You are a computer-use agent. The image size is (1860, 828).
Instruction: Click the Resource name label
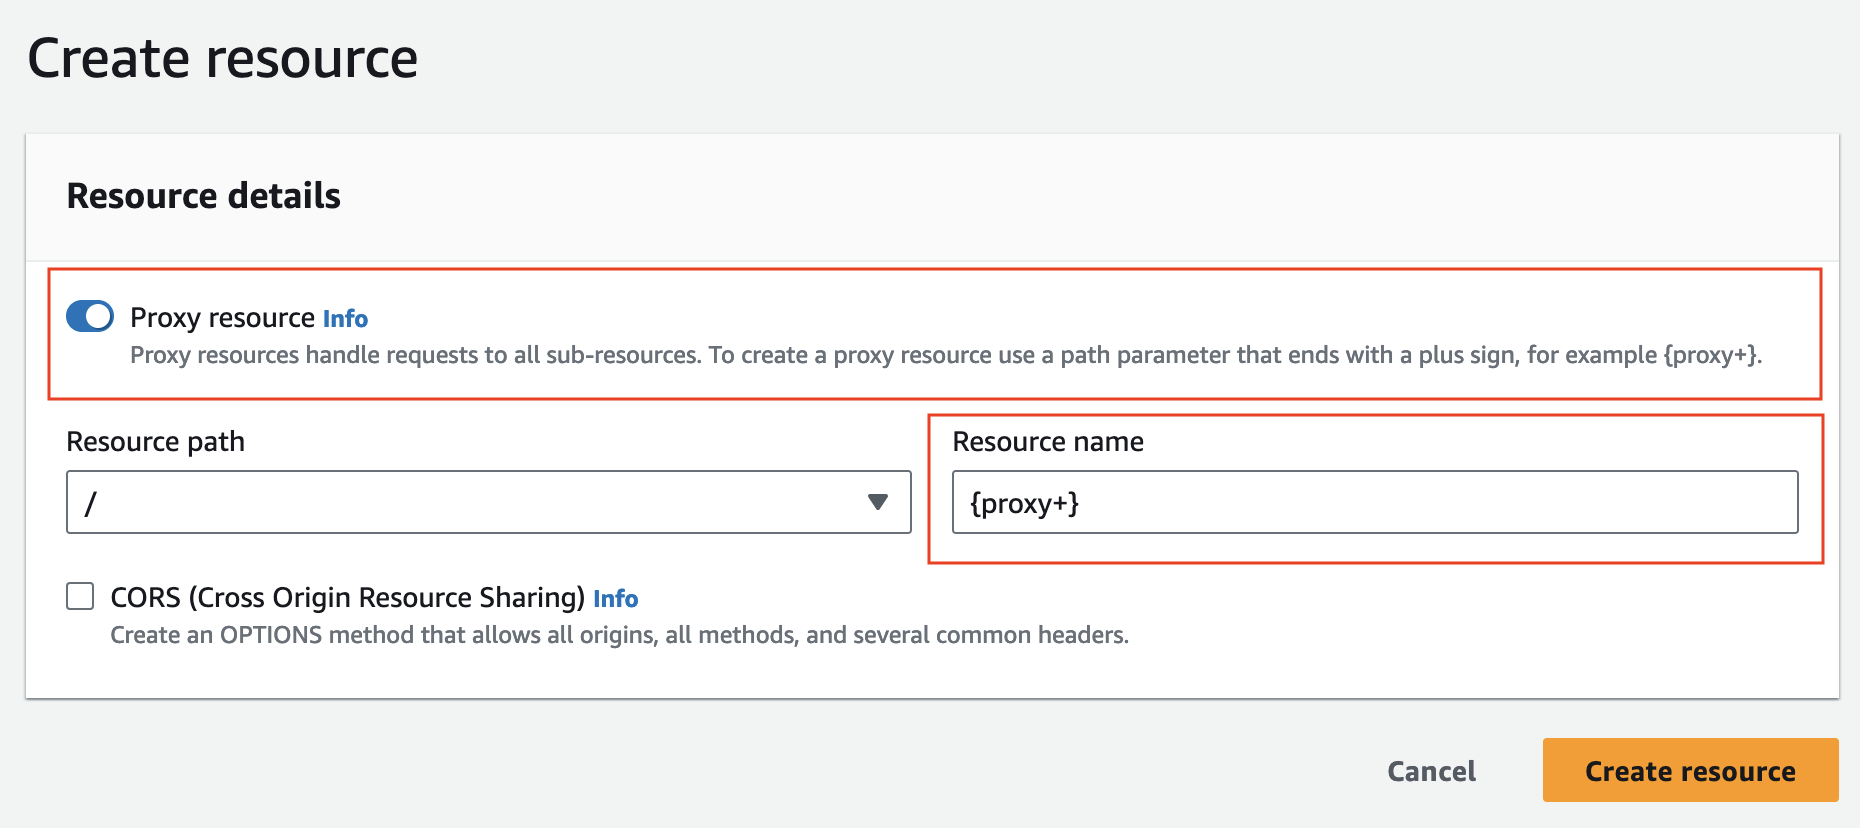(1048, 442)
